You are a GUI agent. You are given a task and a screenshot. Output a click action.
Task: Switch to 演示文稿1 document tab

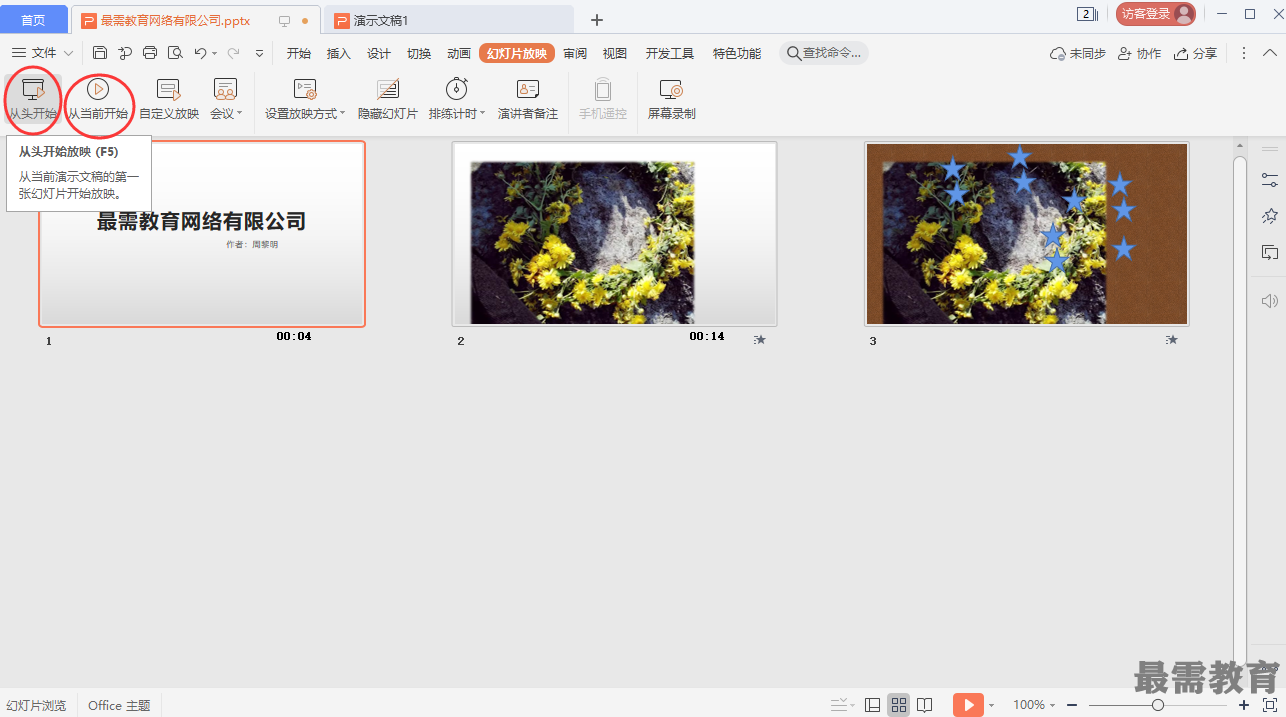coord(449,20)
